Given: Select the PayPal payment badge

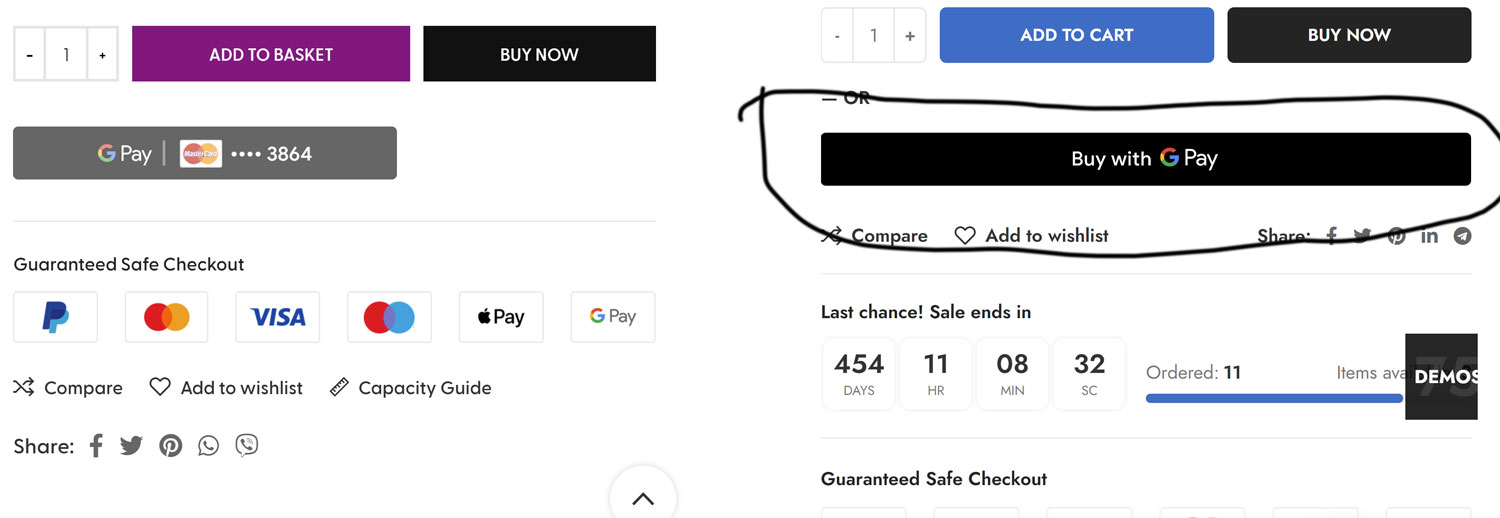Looking at the screenshot, I should tap(55, 317).
